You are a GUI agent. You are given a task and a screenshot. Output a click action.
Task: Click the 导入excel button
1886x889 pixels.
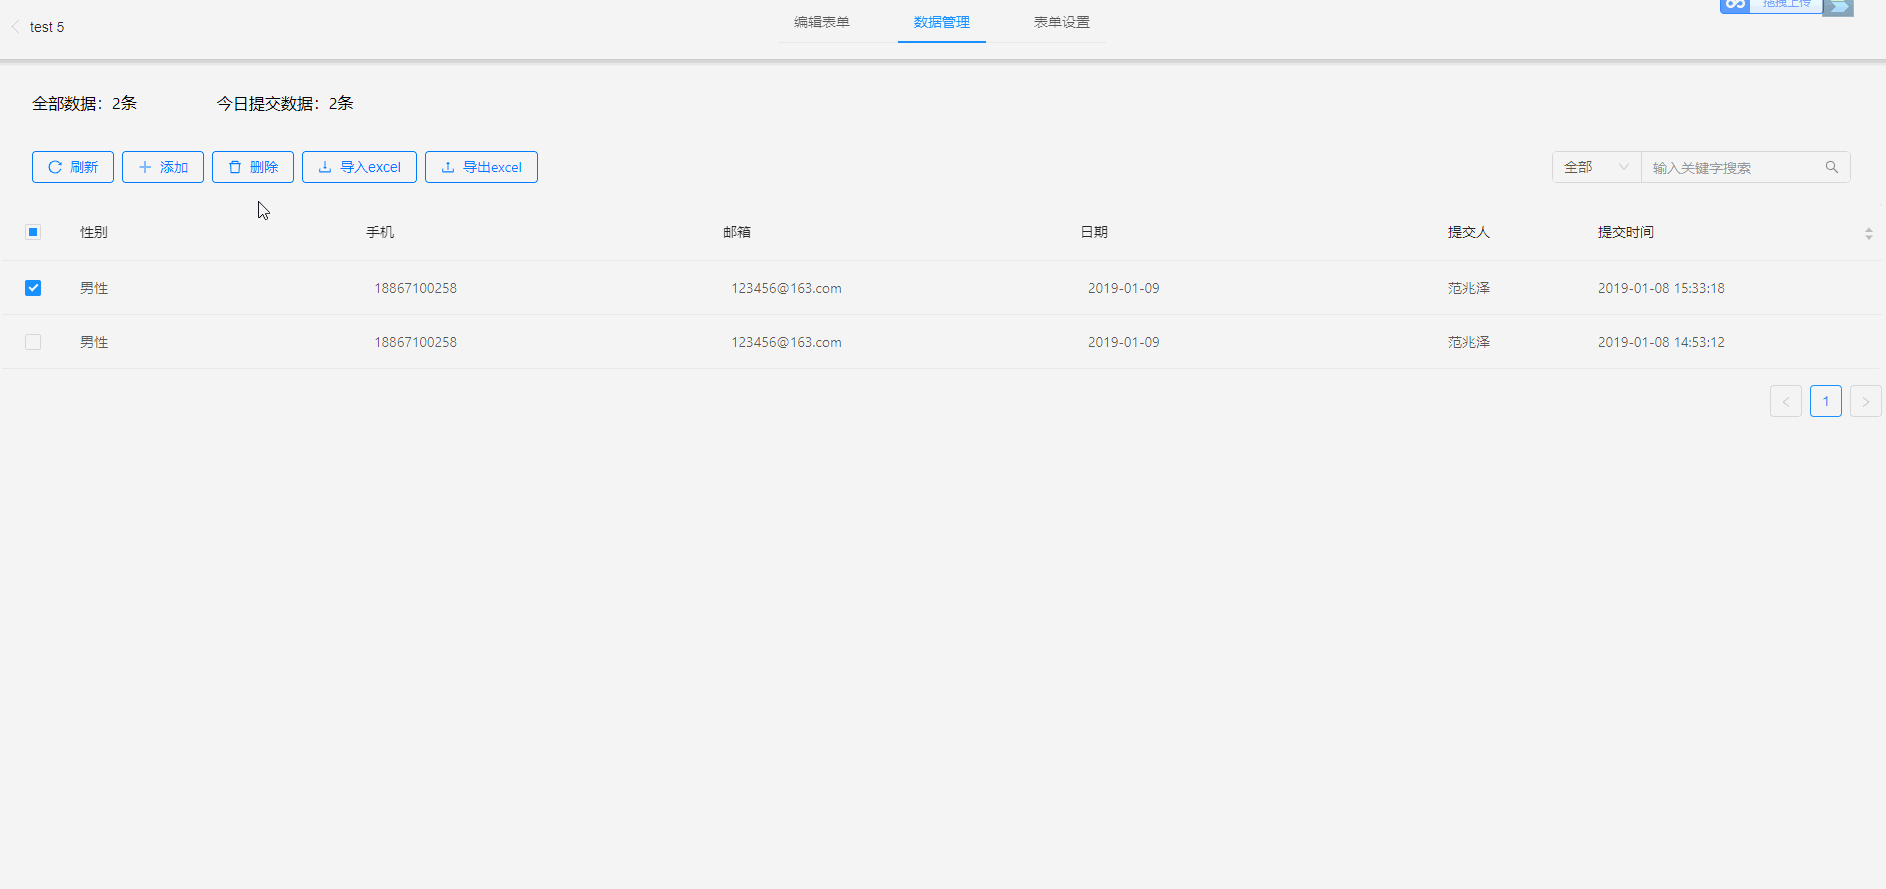click(x=359, y=167)
